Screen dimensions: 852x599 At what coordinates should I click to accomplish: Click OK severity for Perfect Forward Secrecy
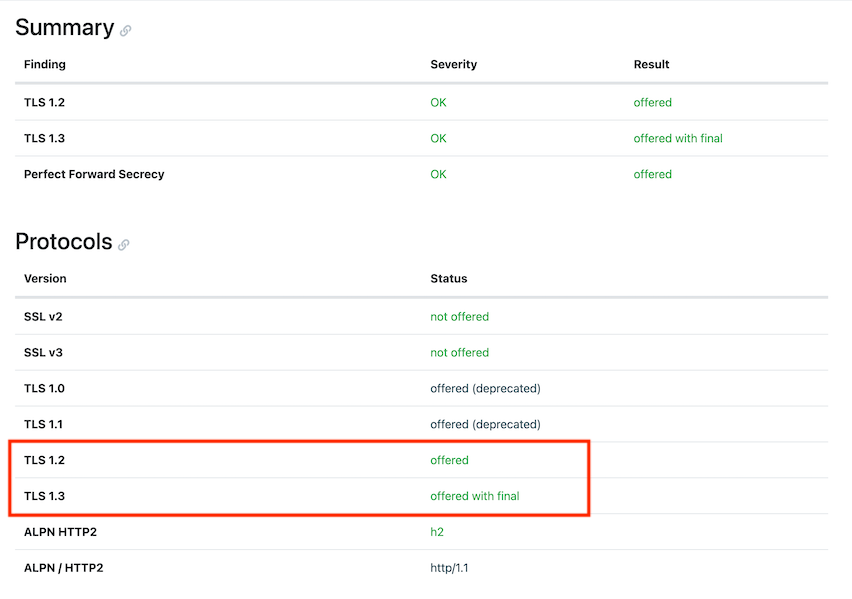[438, 174]
